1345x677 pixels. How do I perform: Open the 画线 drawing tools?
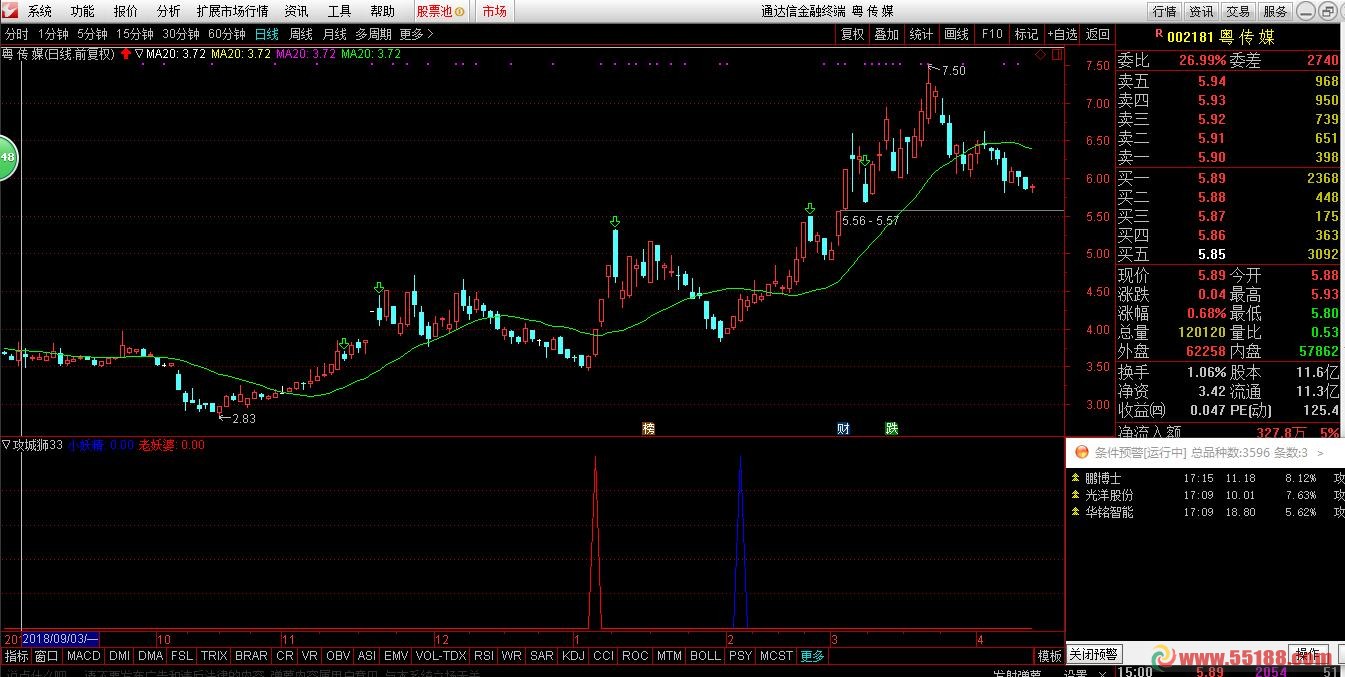(957, 34)
